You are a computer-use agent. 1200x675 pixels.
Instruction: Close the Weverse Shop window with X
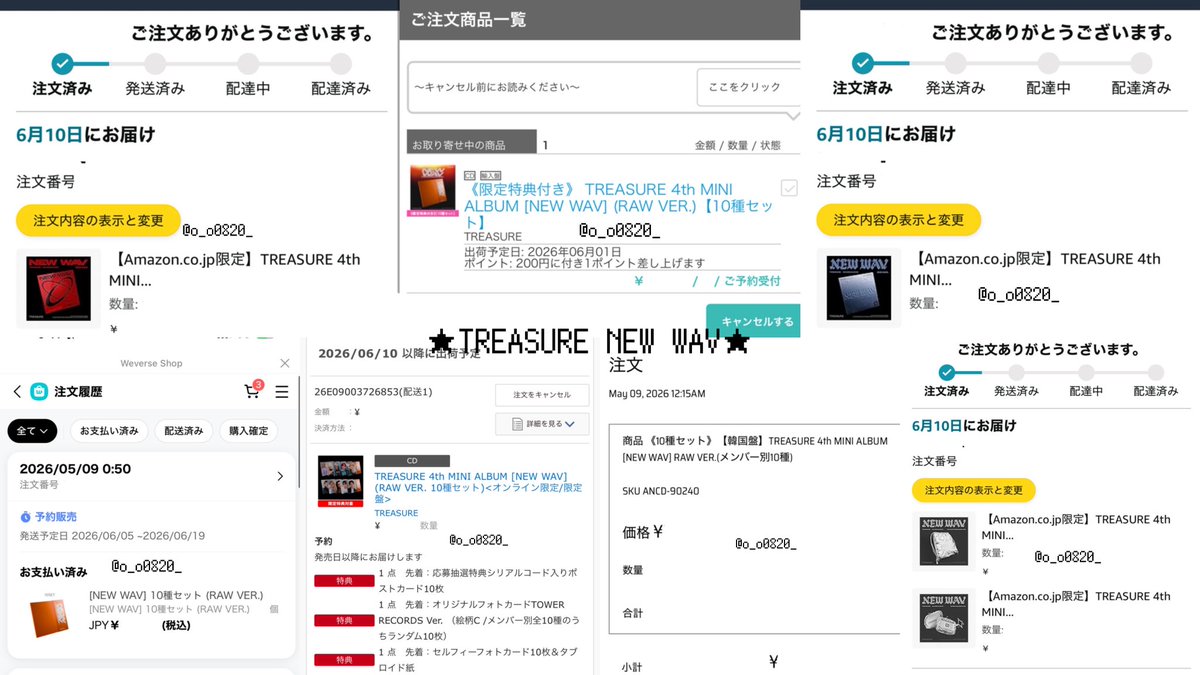[x=285, y=363]
